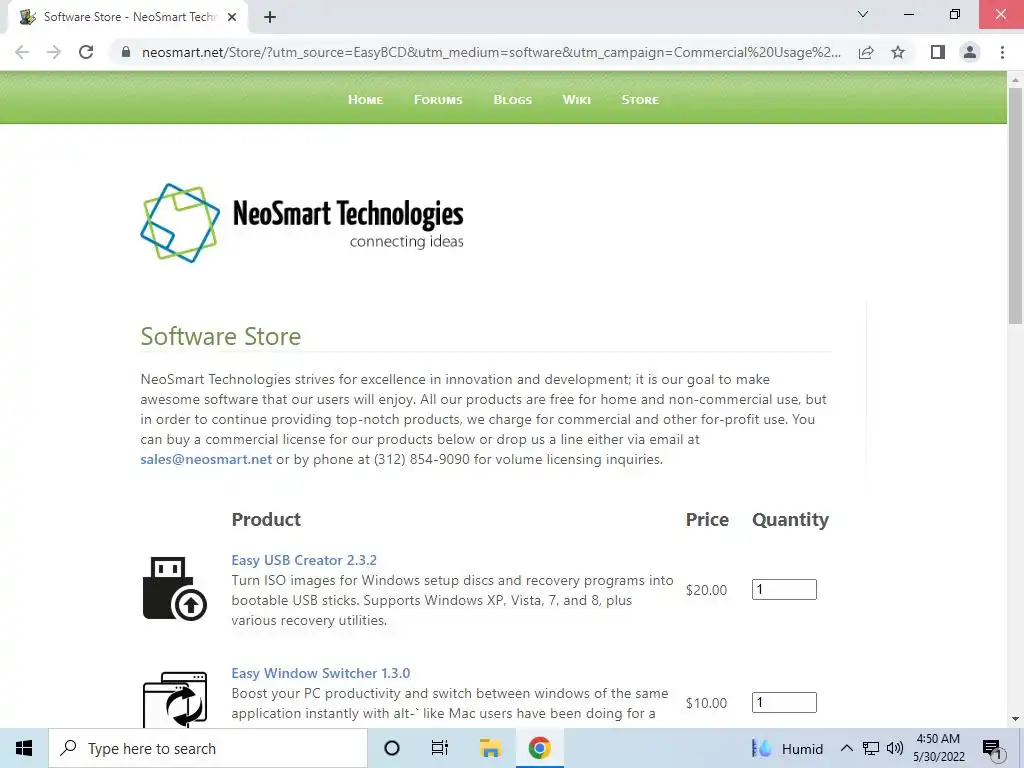Open a new browser tab
The height and width of the screenshot is (768, 1024).
270,17
